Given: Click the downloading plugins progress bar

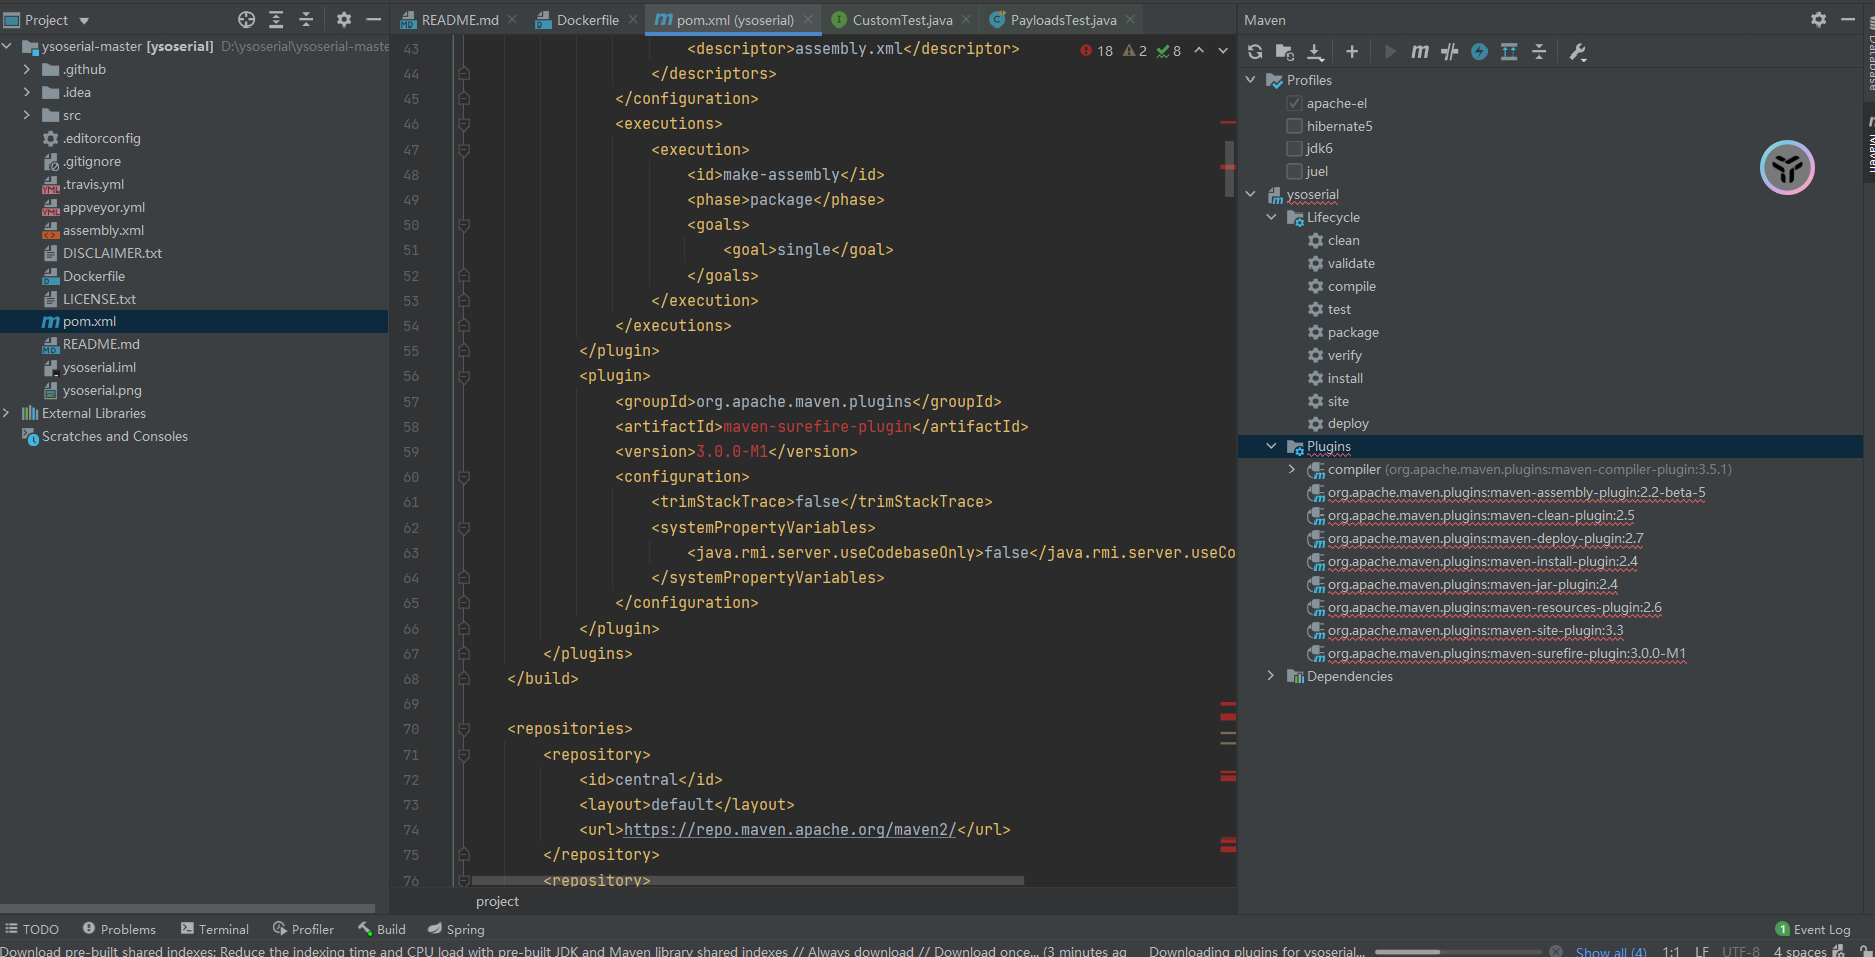Looking at the screenshot, I should pos(1459,951).
